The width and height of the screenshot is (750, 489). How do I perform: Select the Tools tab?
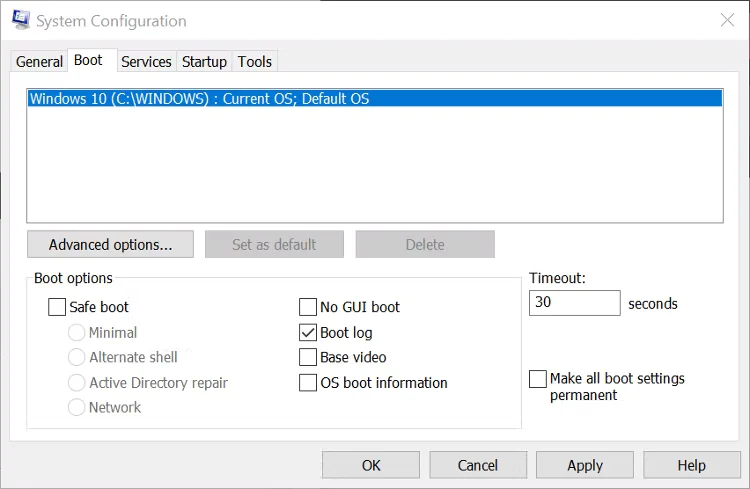(x=254, y=62)
